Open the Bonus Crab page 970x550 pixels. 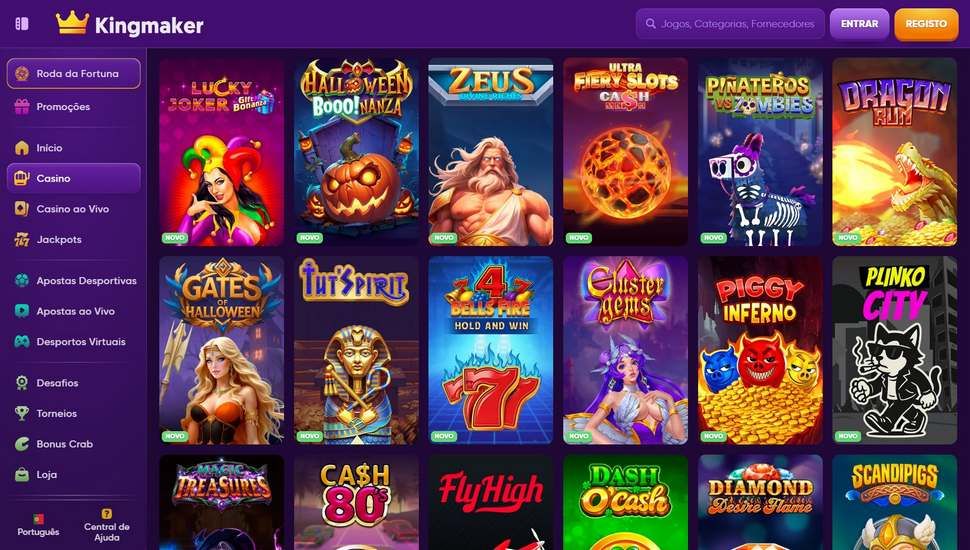[74, 444]
